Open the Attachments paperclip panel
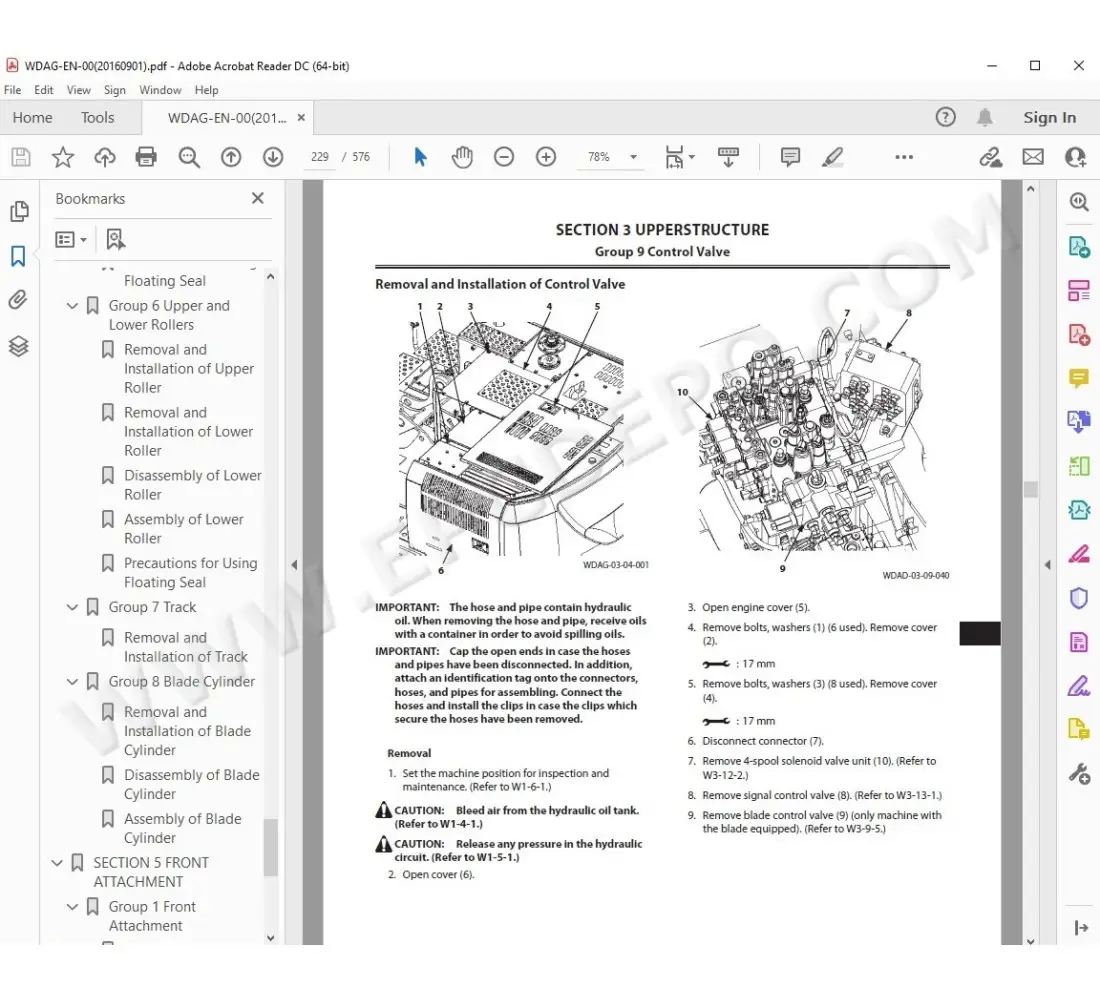This screenshot has width=1100, height=1000. click(18, 301)
